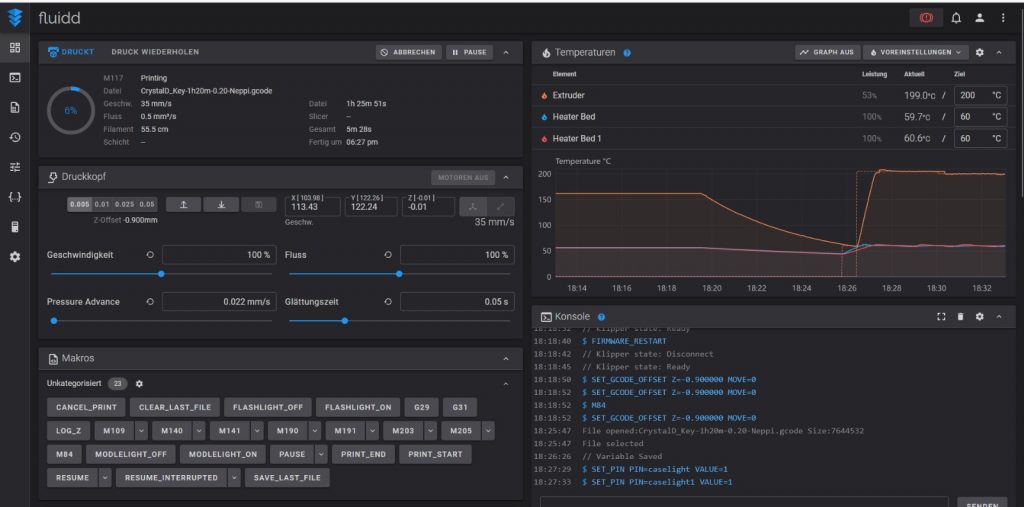Run the FLASHLIGHT_ON macro
Viewport: 1024px width, 507px height.
pos(357,408)
